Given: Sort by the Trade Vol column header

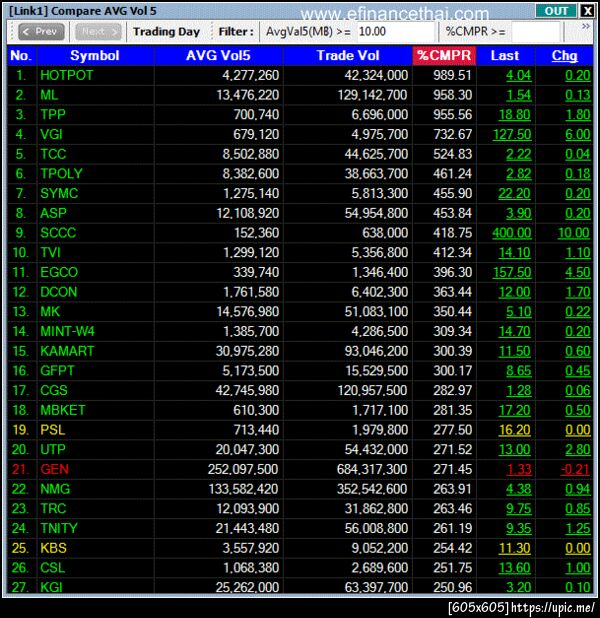Looking at the screenshot, I should [x=348, y=56].
